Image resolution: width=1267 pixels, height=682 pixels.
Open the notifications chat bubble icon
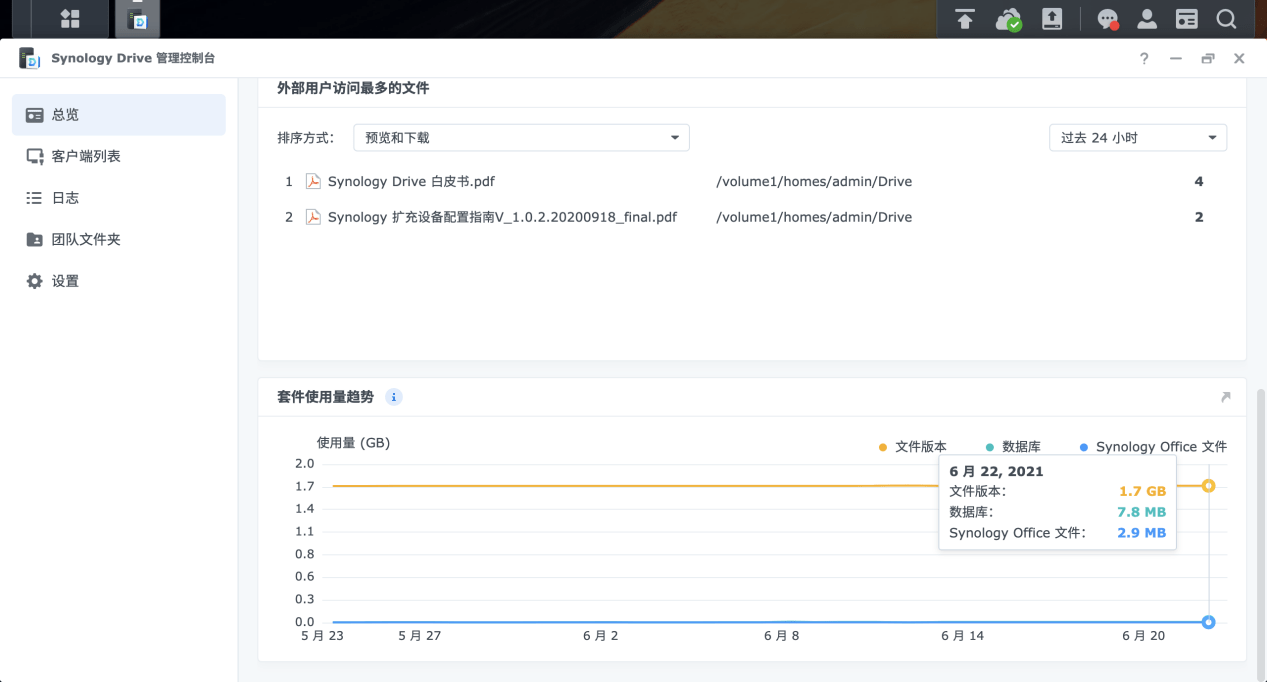(x=1107, y=19)
